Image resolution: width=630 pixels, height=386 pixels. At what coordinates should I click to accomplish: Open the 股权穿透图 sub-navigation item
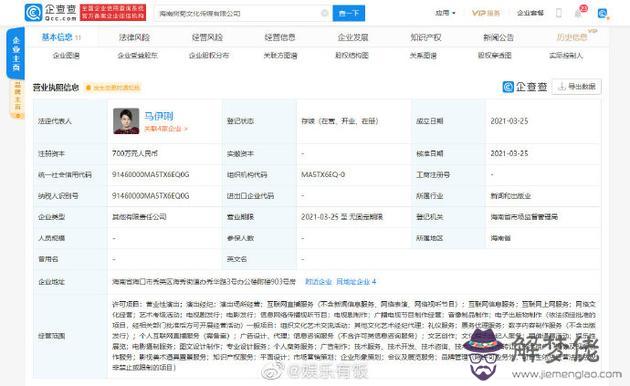coord(494,55)
